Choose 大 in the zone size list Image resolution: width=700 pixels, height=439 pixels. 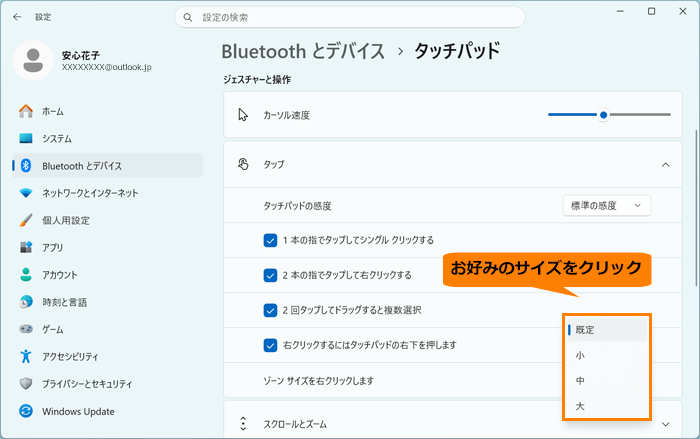pyautogui.click(x=607, y=406)
